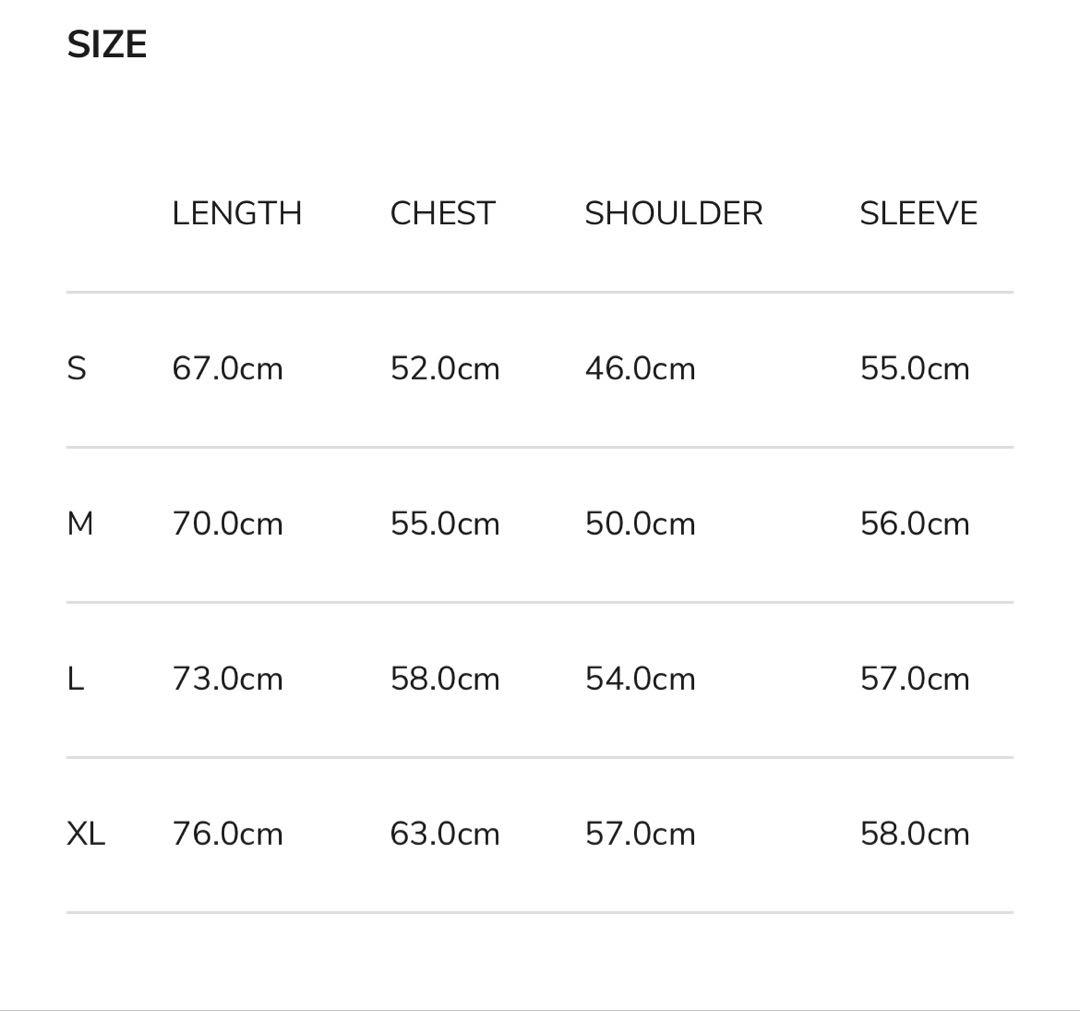Select the 55.0cm sleeve value

click(914, 369)
